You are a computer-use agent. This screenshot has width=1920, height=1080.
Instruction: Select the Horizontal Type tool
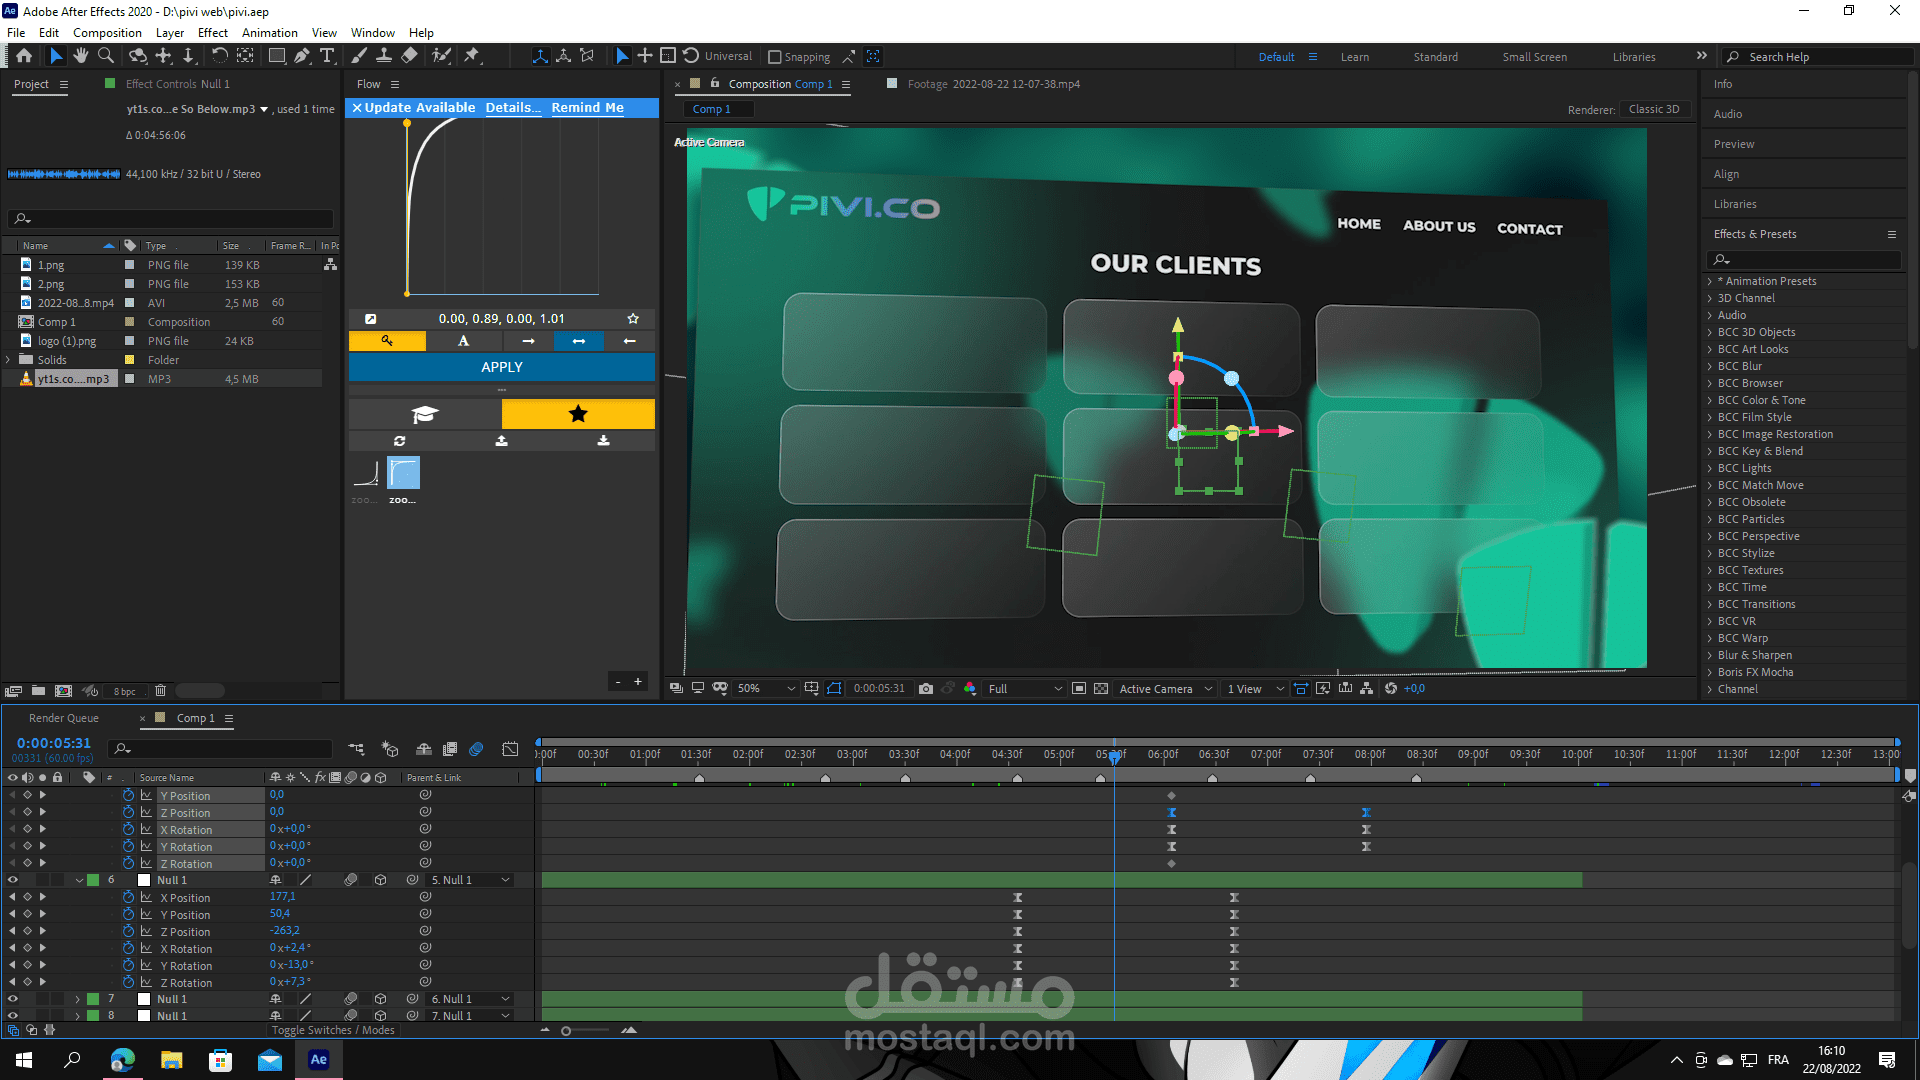tap(327, 56)
